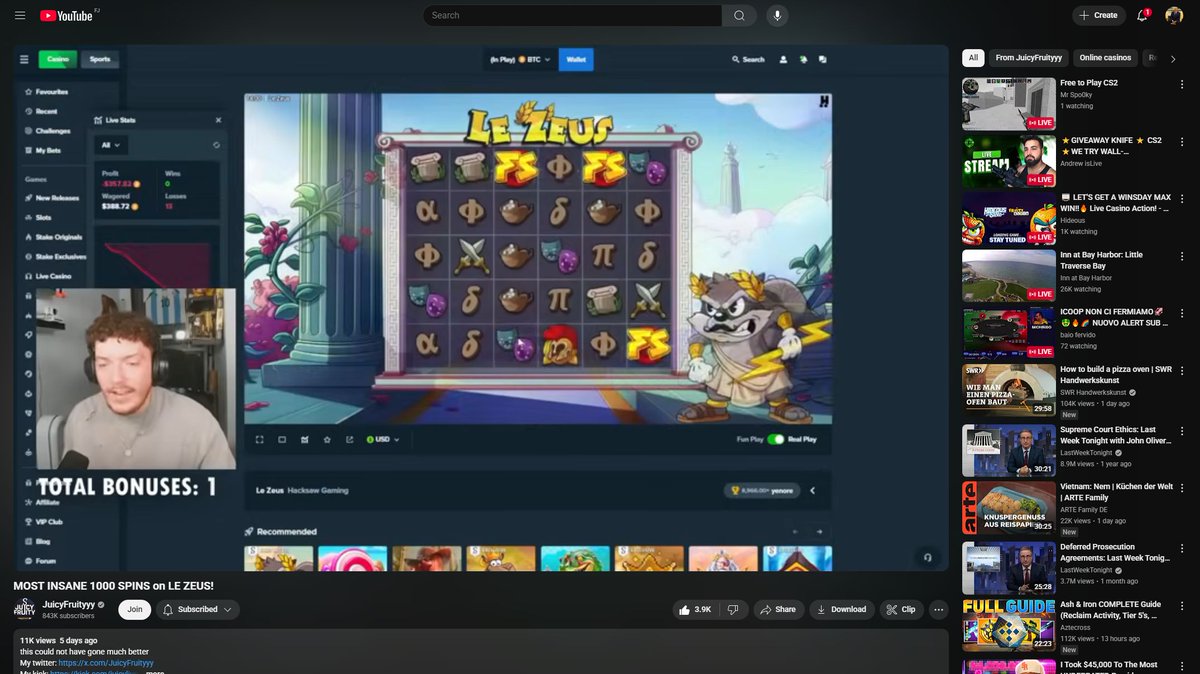The height and width of the screenshot is (674, 1200).
Task: Open the Free to Play CS2 thumbnail
Action: click(x=1008, y=104)
